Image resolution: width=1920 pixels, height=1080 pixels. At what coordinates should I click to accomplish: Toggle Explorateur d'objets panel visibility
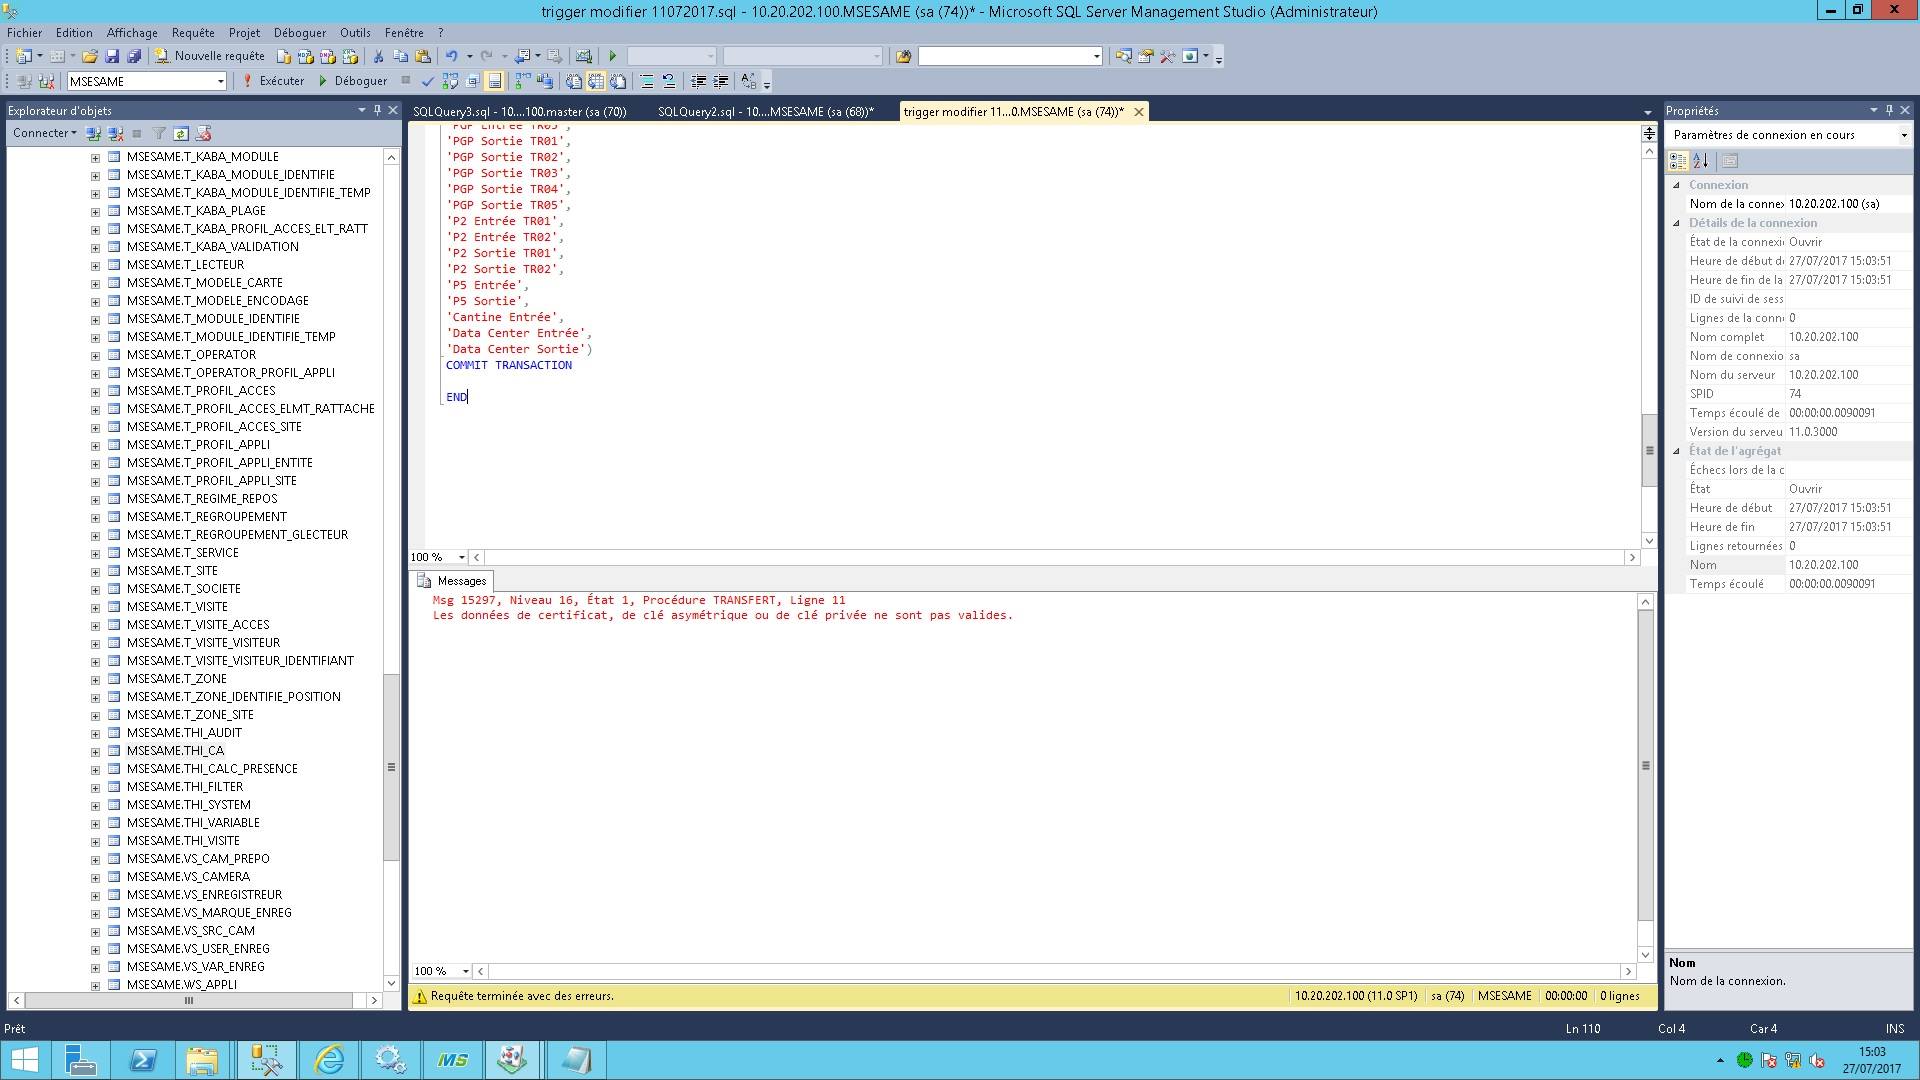click(x=376, y=109)
